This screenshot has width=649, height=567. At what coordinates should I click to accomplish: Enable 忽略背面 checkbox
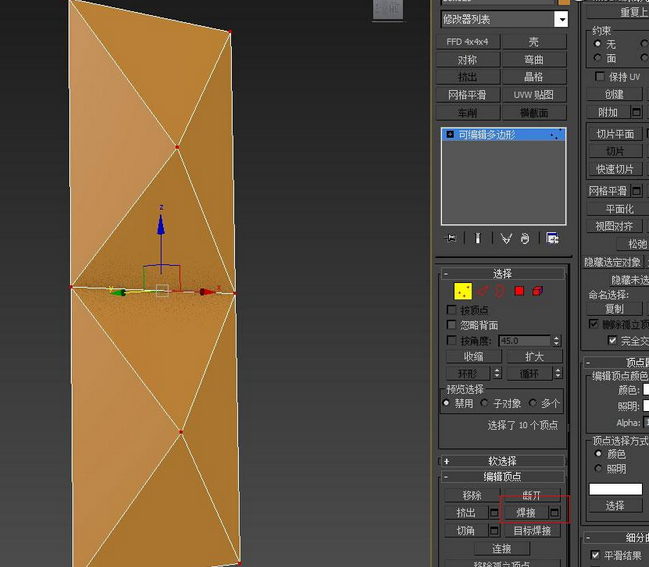pos(452,324)
